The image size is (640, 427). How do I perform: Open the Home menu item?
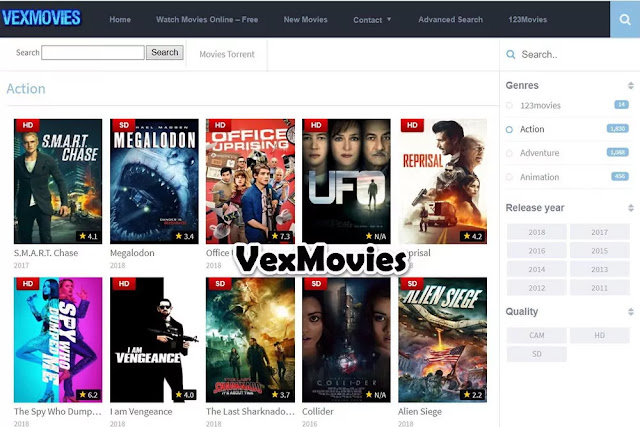120,19
